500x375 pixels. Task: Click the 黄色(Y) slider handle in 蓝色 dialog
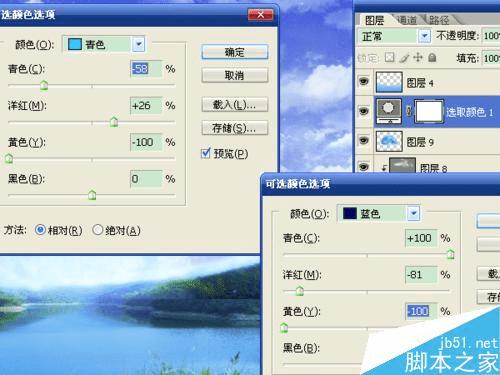[284, 327]
